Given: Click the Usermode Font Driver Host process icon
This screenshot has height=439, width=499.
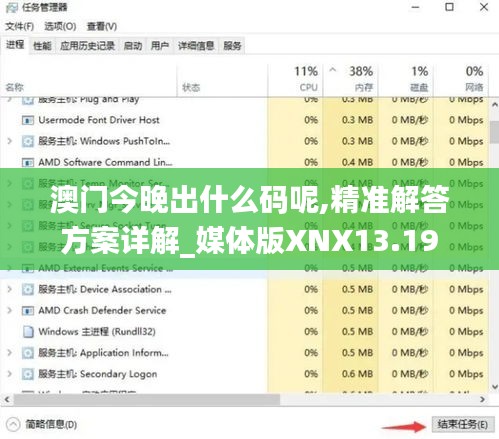Looking at the screenshot, I should (28, 120).
